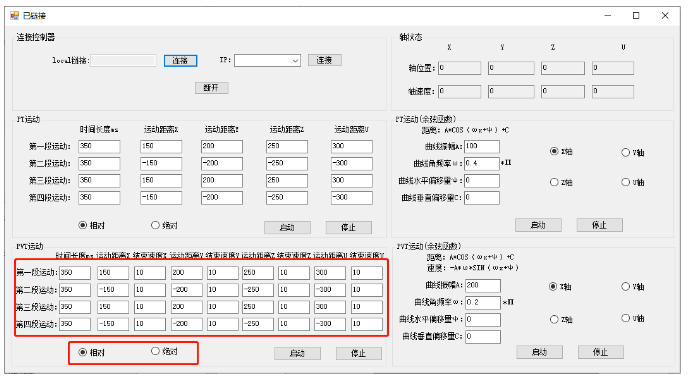Choose X轴 radio in PVT运动(余弦函数) panel
The width and height of the screenshot is (688, 380).
(560, 287)
